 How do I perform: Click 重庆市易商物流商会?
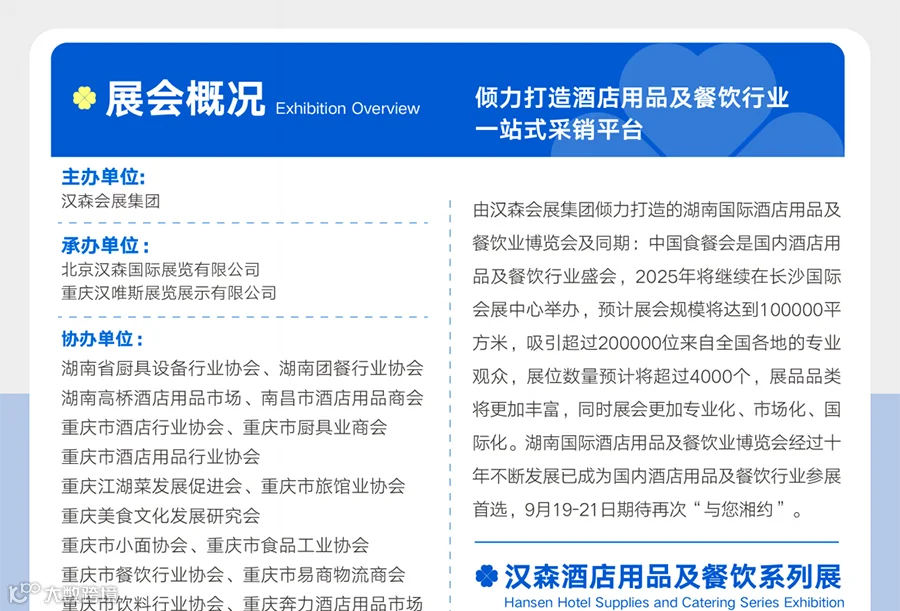point(324,574)
